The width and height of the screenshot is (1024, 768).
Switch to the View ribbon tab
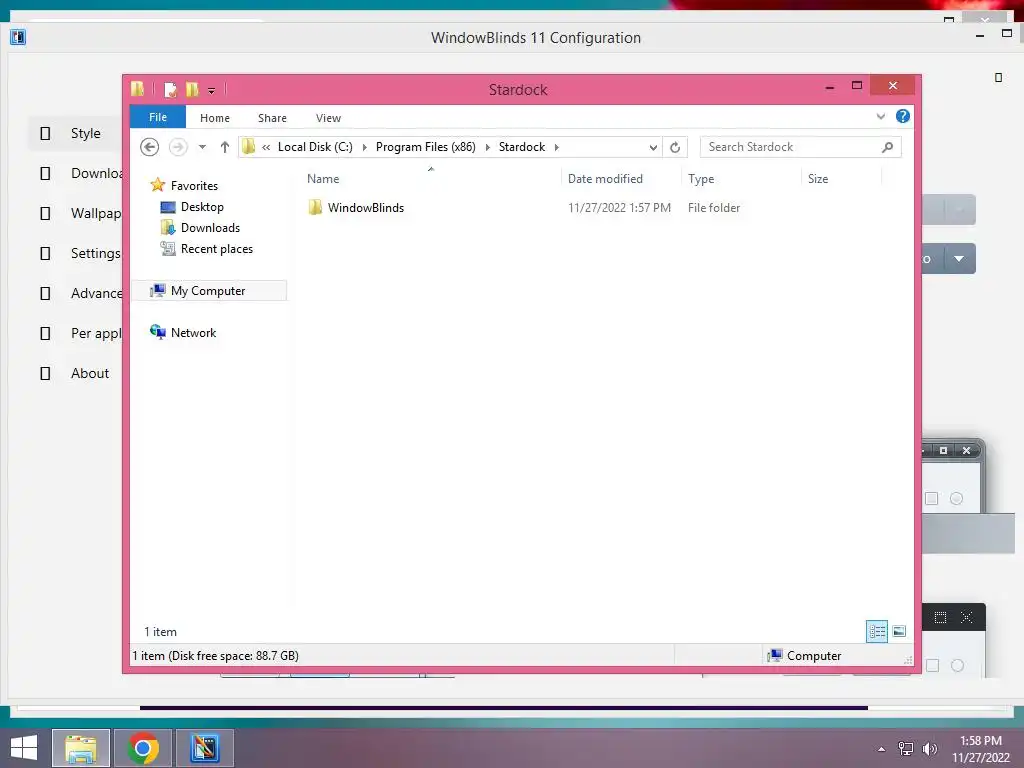[x=328, y=118]
